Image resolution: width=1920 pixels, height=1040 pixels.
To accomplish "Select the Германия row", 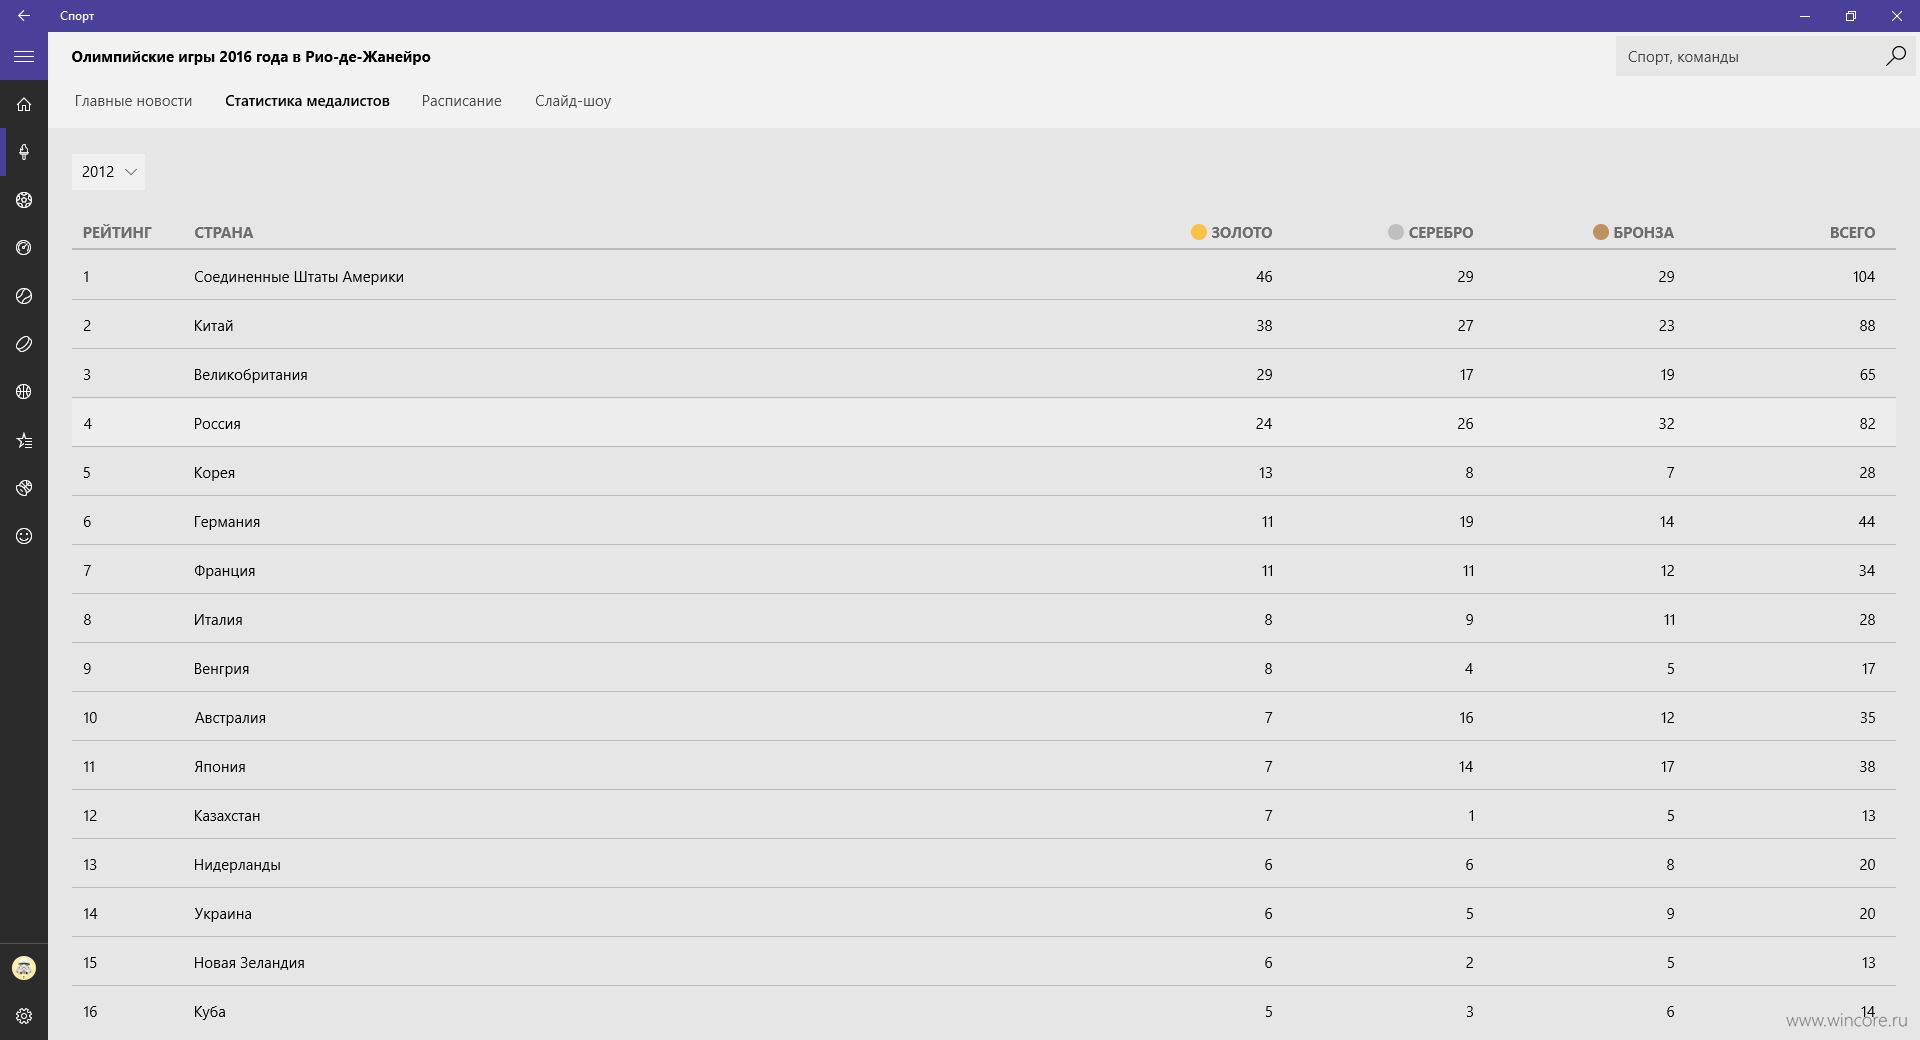I will tap(984, 521).
